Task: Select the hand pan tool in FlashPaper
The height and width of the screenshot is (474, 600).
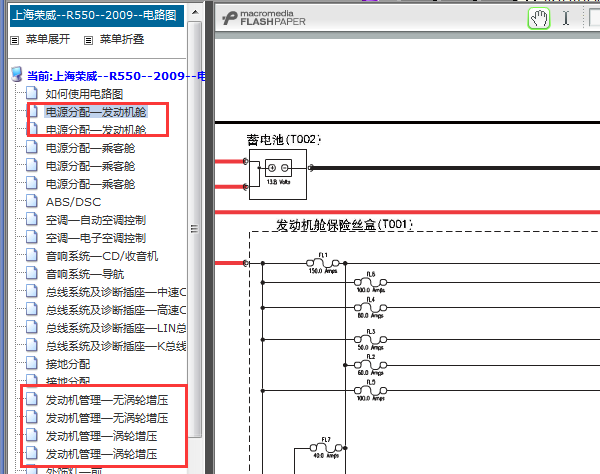Action: (539, 18)
